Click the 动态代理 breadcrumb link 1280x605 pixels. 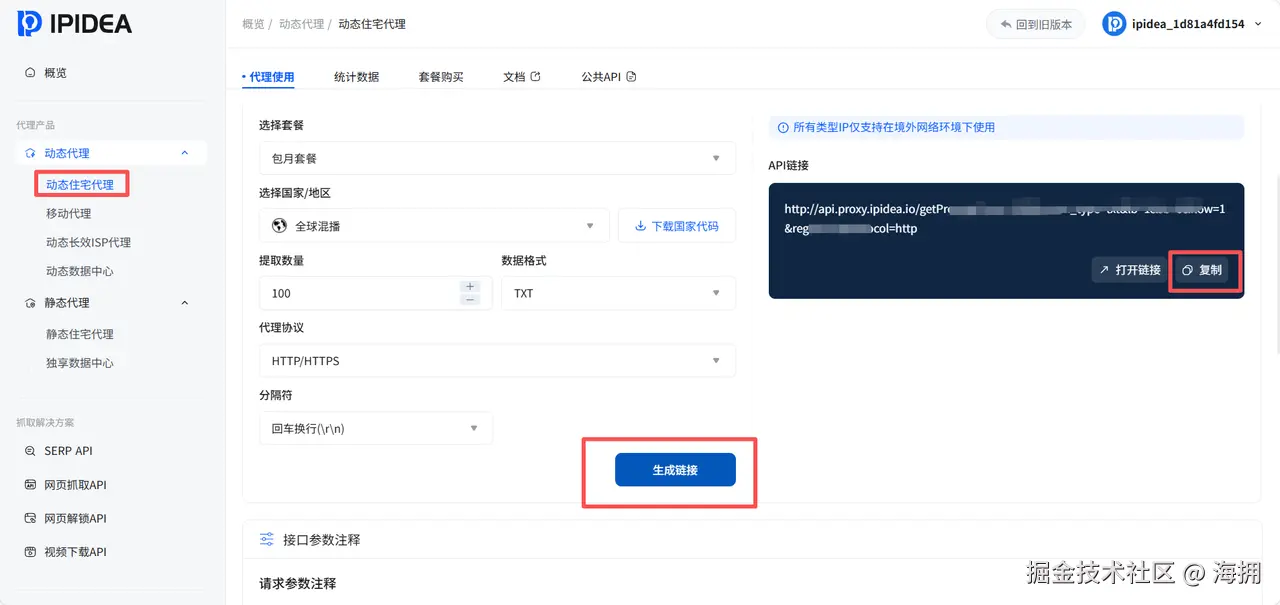point(301,24)
